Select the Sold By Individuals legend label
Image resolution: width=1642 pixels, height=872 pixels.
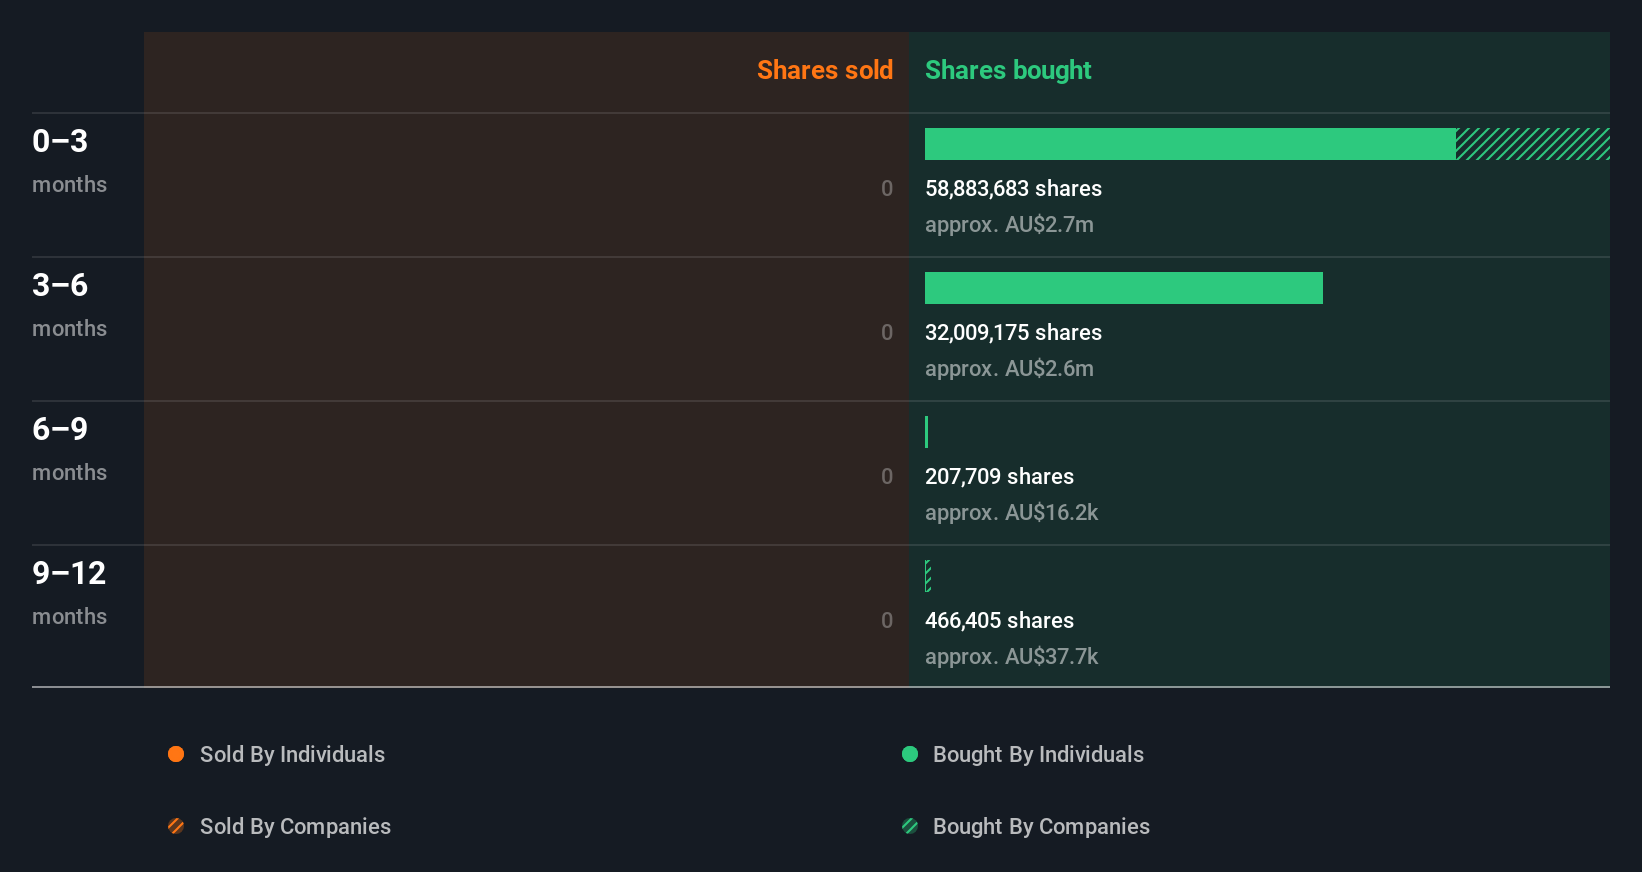click(292, 754)
